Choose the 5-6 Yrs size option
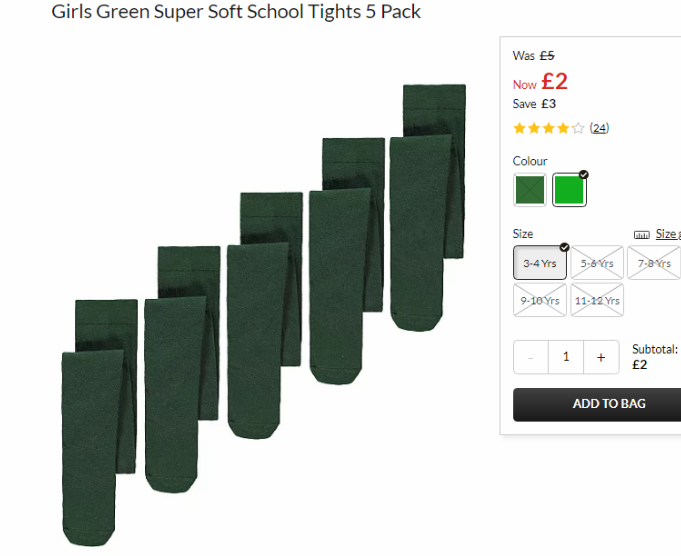Image resolution: width=681 pixels, height=556 pixels. 597,263
